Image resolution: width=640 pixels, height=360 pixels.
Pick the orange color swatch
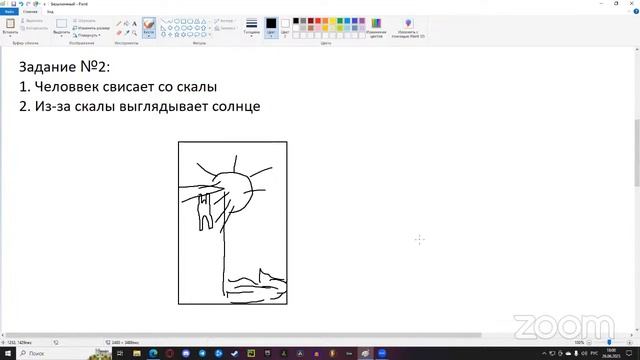[325, 21]
